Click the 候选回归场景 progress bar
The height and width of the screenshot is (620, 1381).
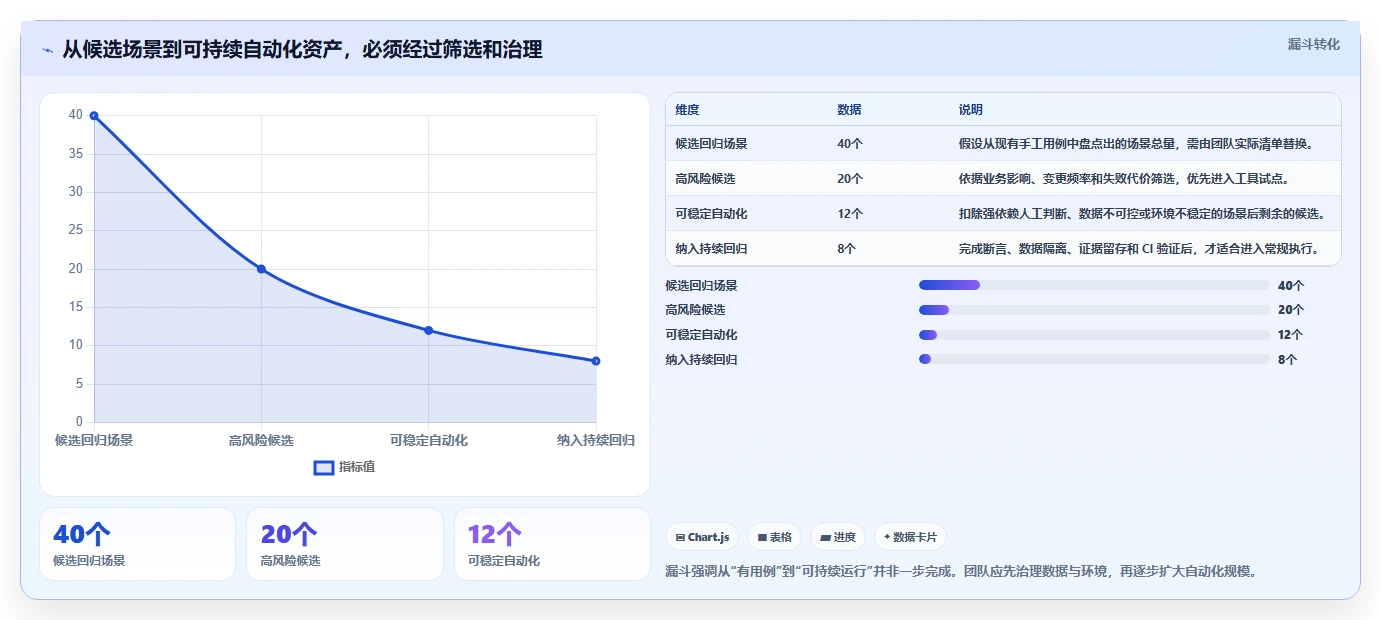click(1094, 285)
